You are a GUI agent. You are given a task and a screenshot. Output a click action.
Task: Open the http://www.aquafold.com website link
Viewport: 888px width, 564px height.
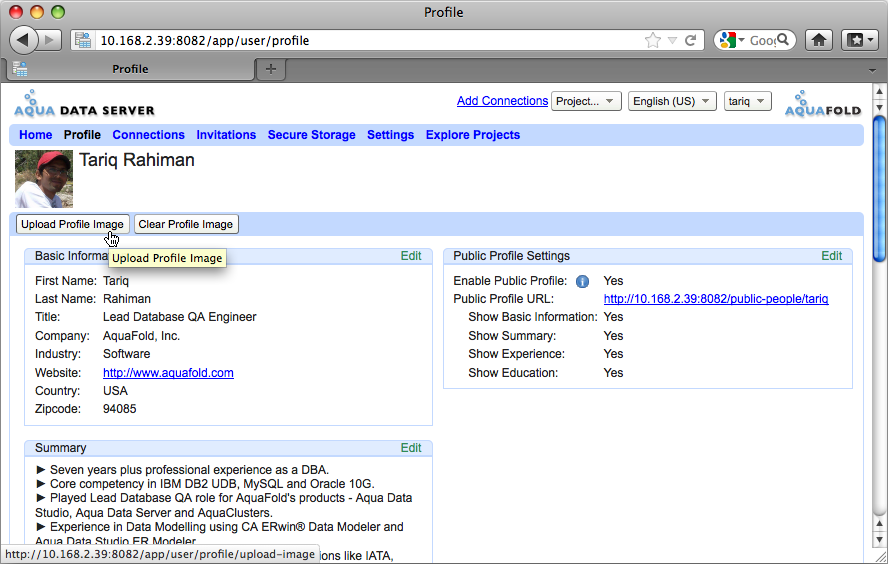168,373
